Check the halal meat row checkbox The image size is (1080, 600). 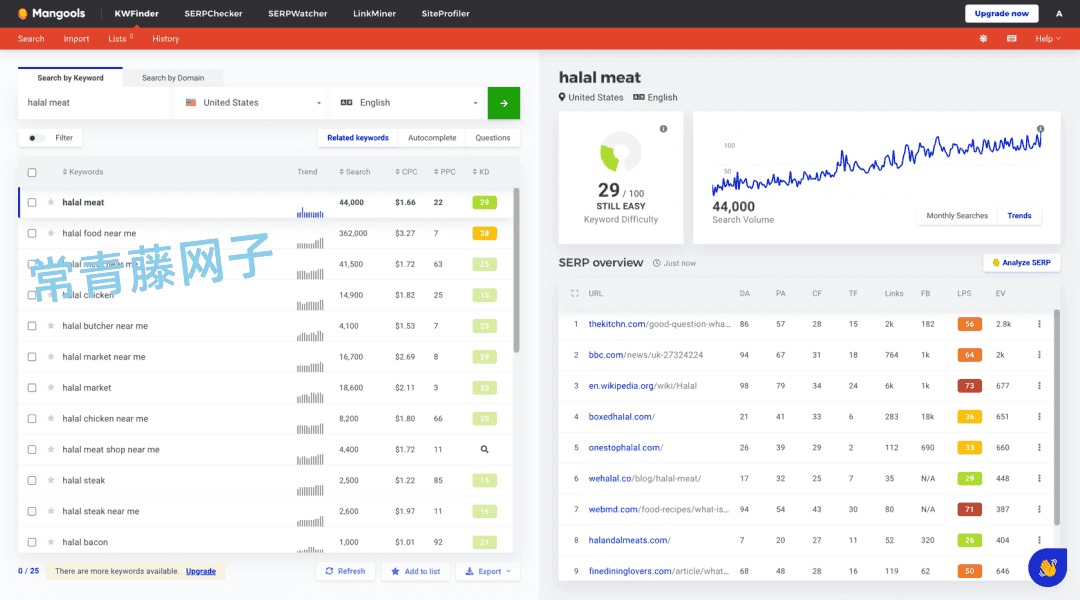click(x=32, y=203)
